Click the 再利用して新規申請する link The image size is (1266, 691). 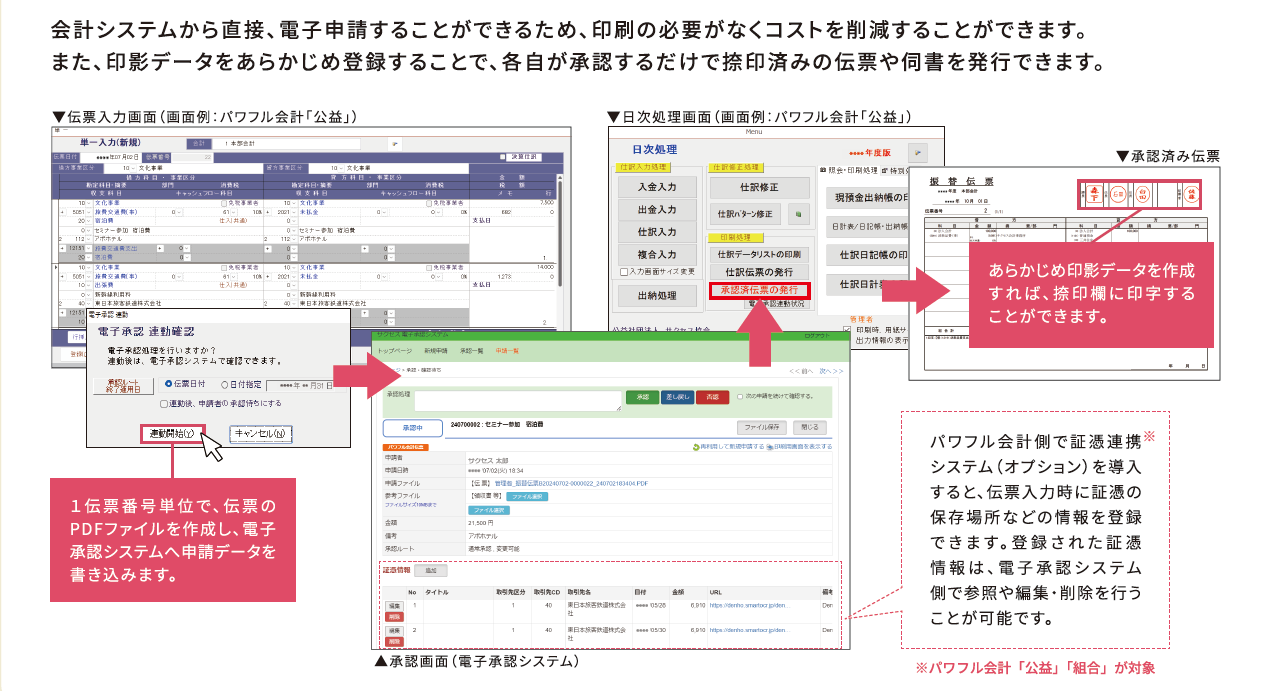click(x=730, y=446)
